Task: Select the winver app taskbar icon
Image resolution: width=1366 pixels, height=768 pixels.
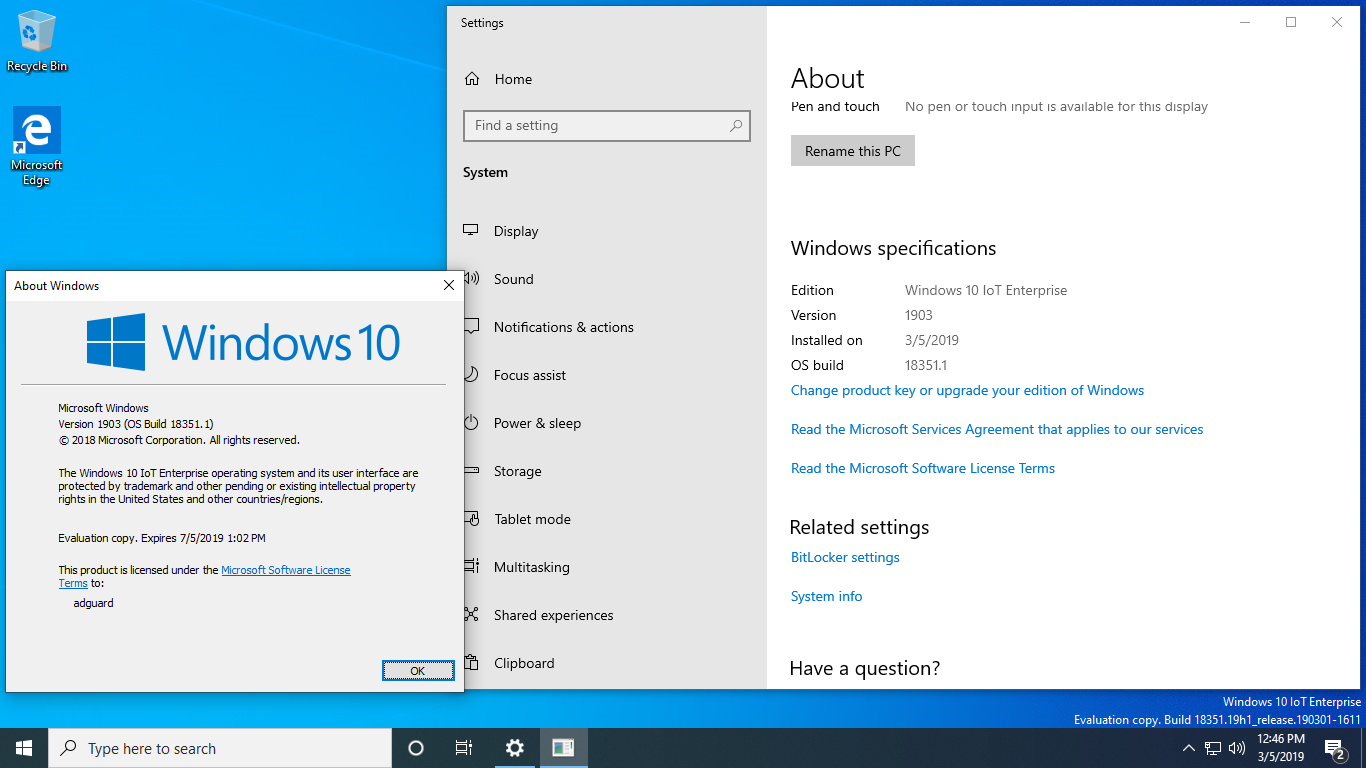Action: pos(563,748)
